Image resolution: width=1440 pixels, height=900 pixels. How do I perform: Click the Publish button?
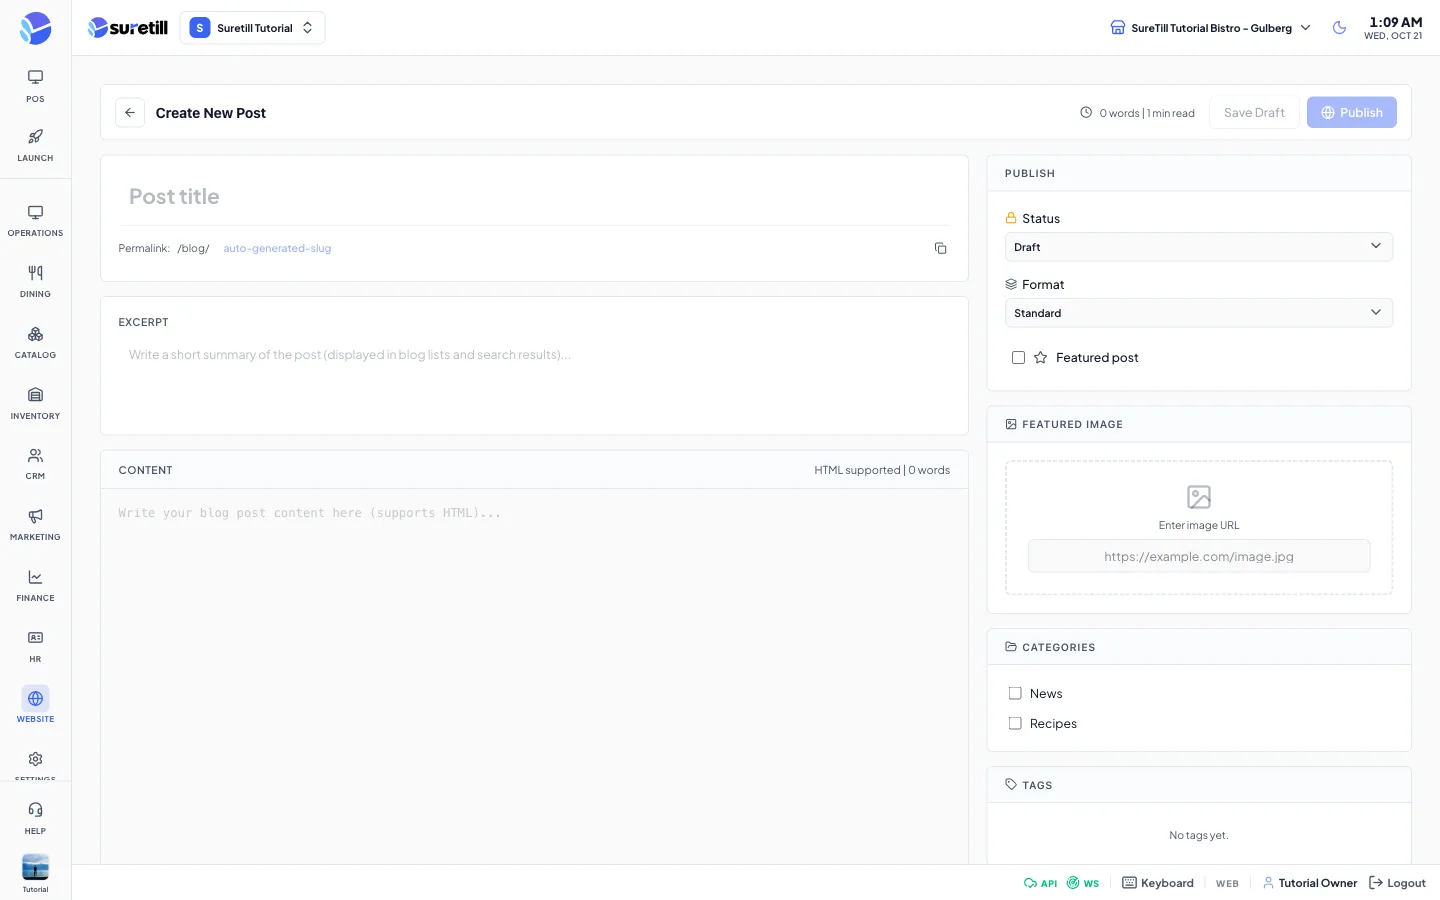point(1352,113)
